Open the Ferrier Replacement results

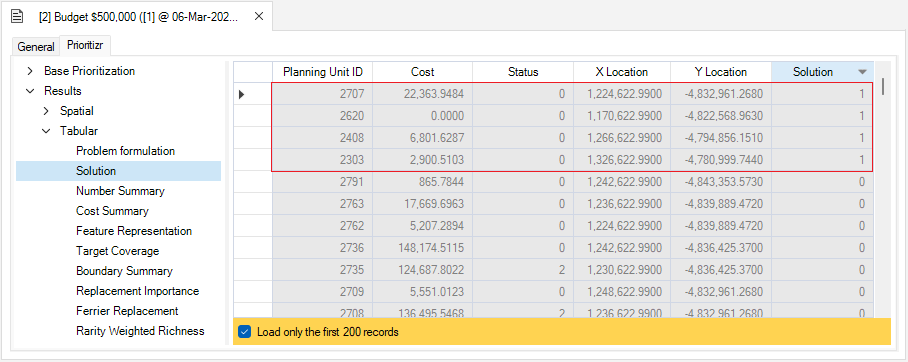[x=127, y=311]
